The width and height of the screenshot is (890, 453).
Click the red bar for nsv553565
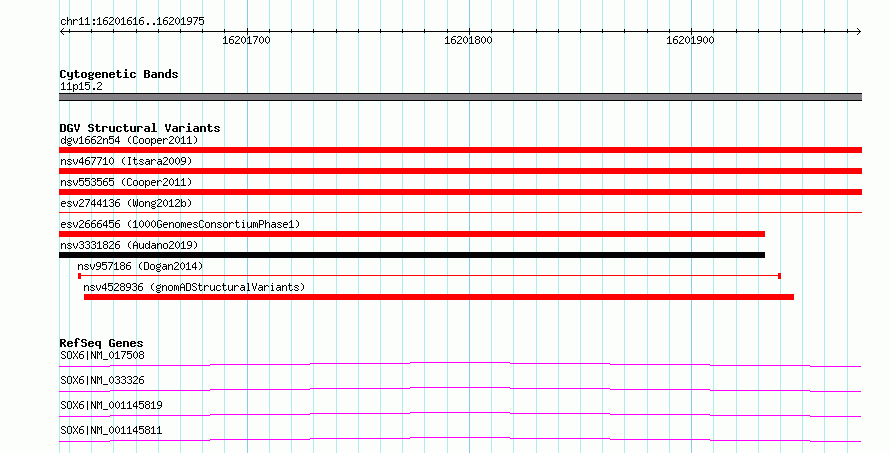460,192
